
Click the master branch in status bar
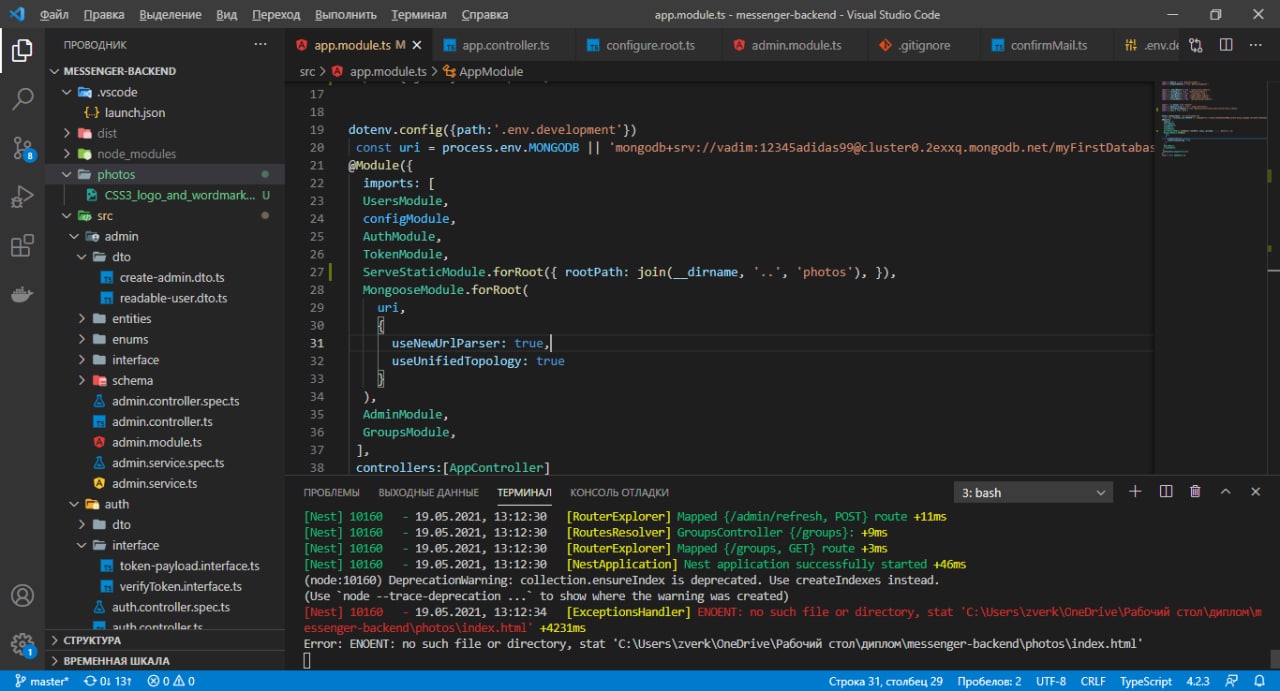pyautogui.click(x=42, y=681)
